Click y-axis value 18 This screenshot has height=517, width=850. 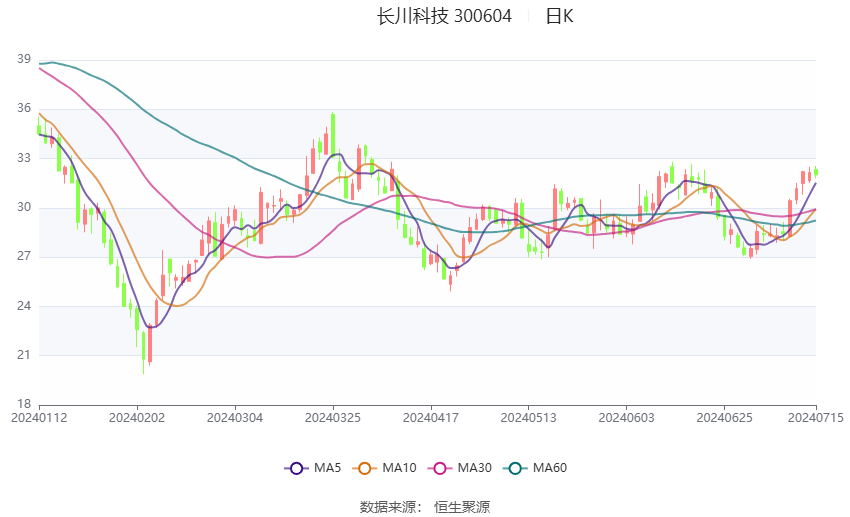24,404
